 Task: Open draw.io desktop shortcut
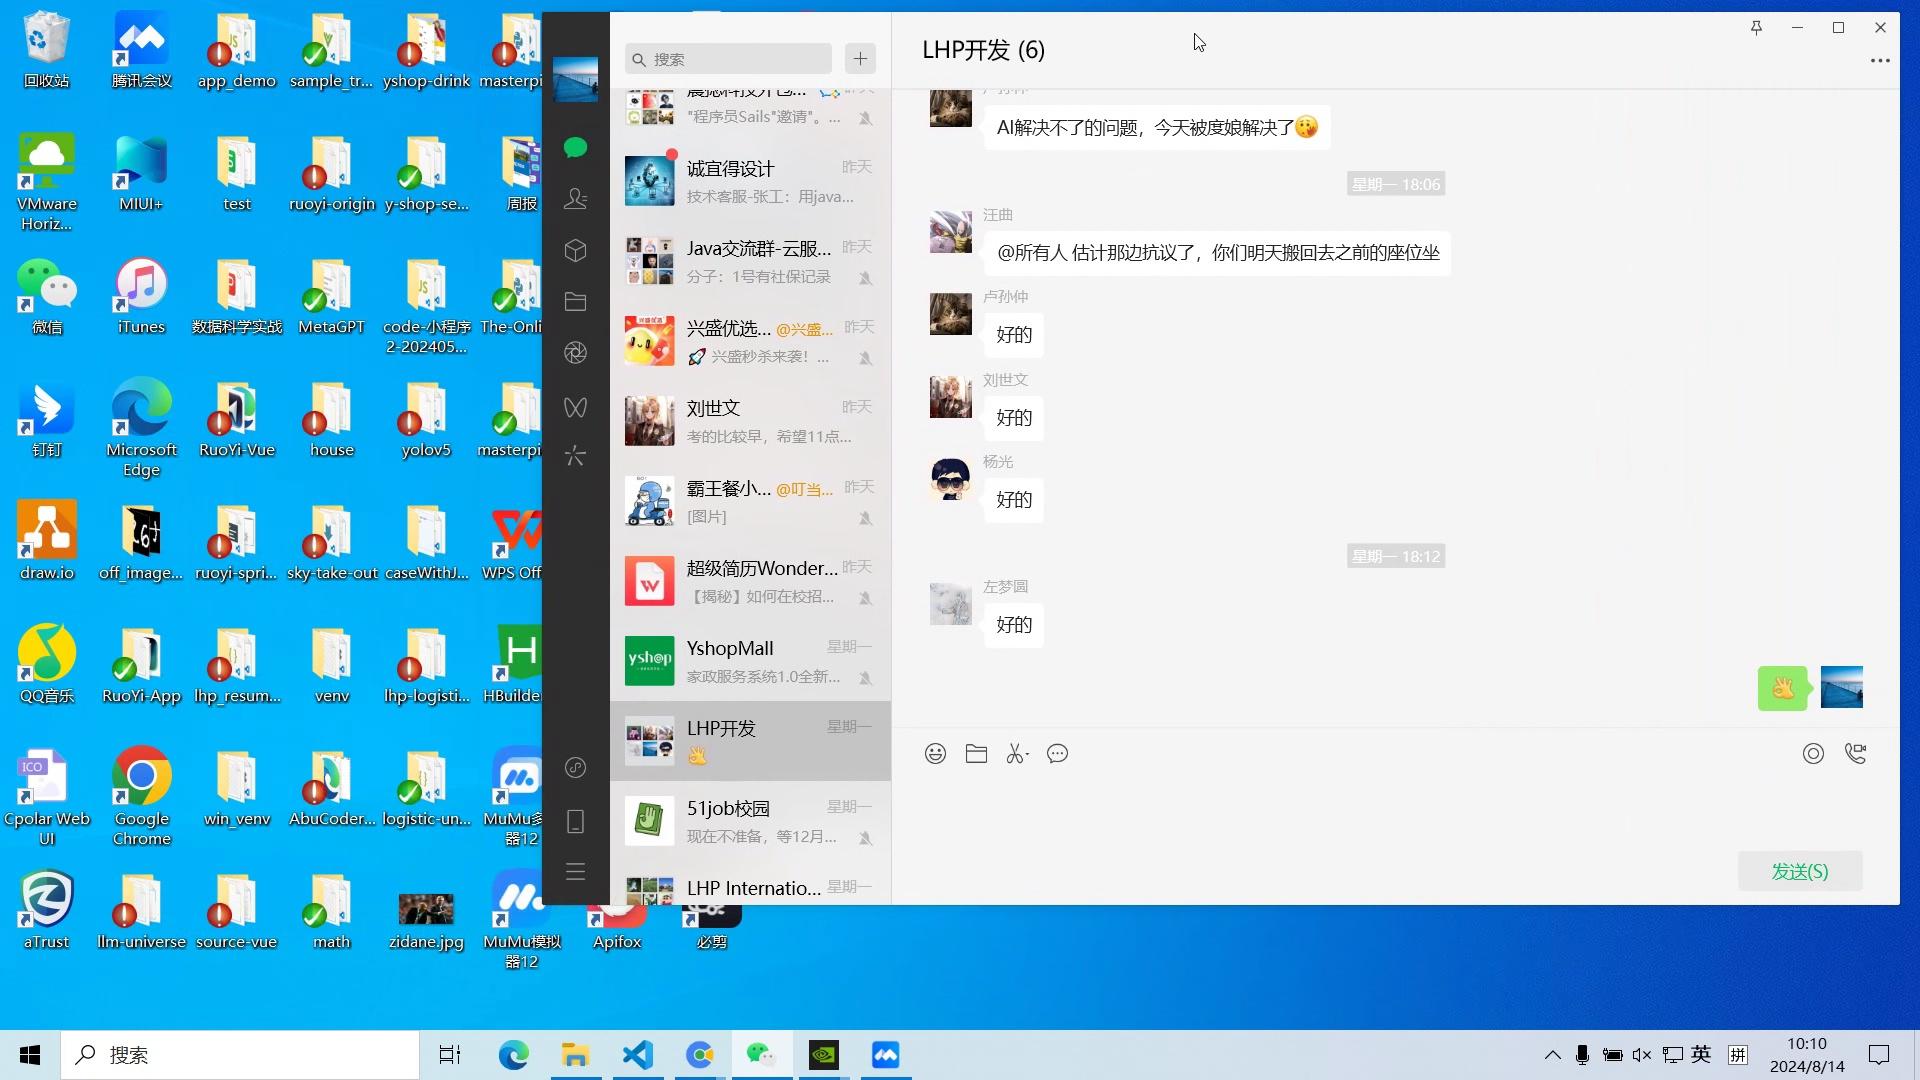(46, 542)
